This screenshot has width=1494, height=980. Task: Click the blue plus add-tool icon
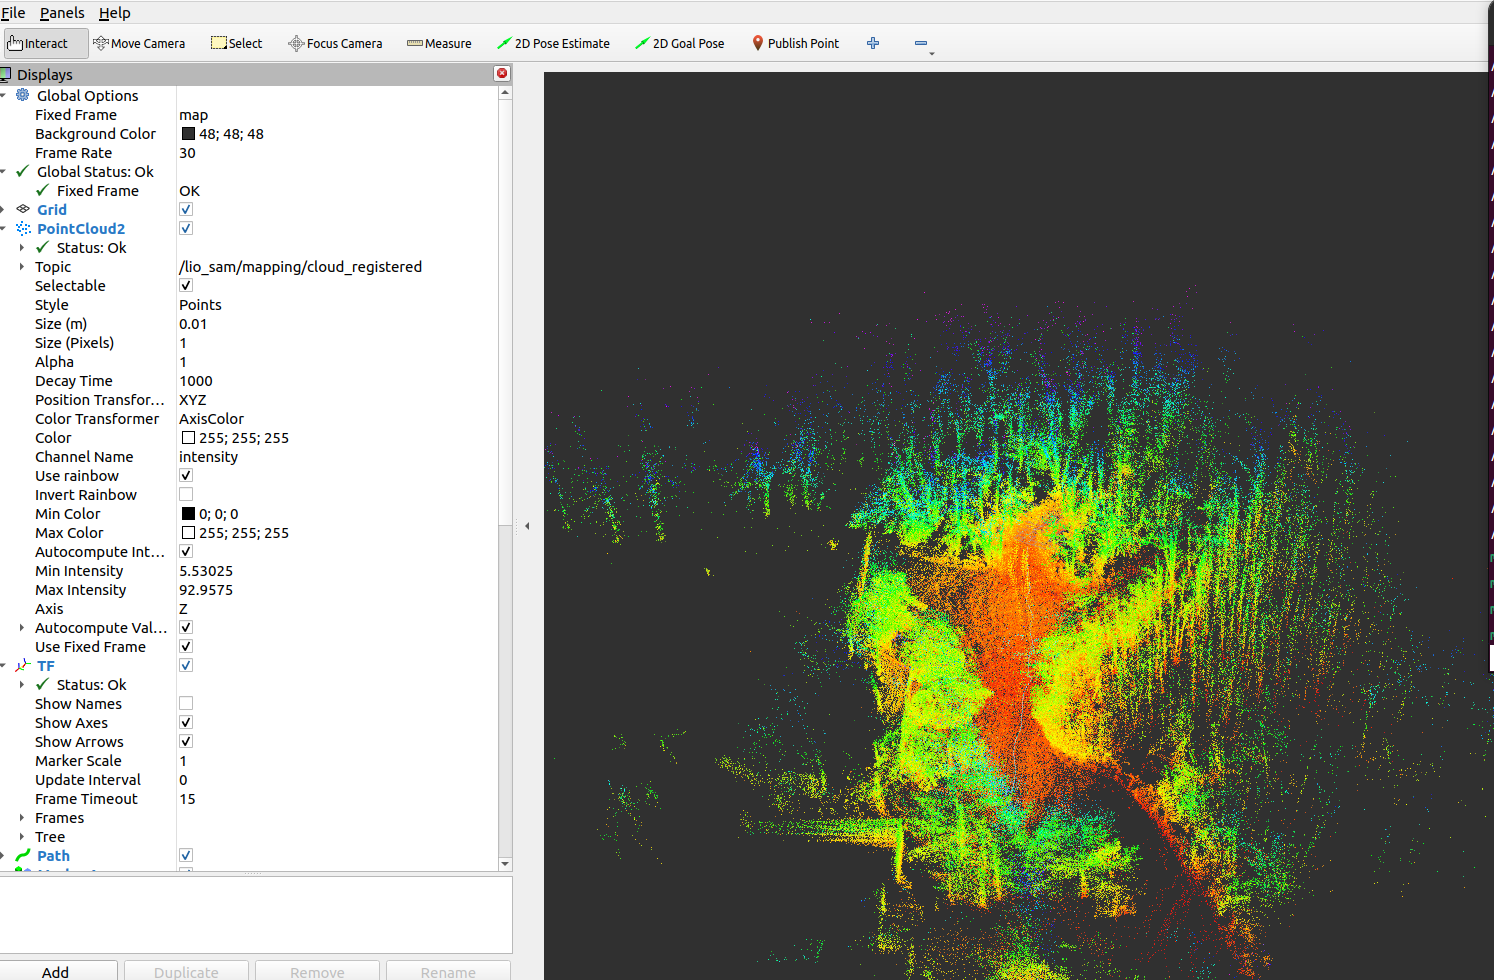[873, 43]
